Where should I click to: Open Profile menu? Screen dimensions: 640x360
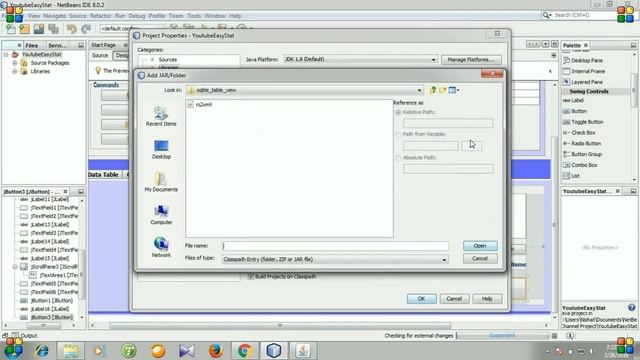pos(157,16)
